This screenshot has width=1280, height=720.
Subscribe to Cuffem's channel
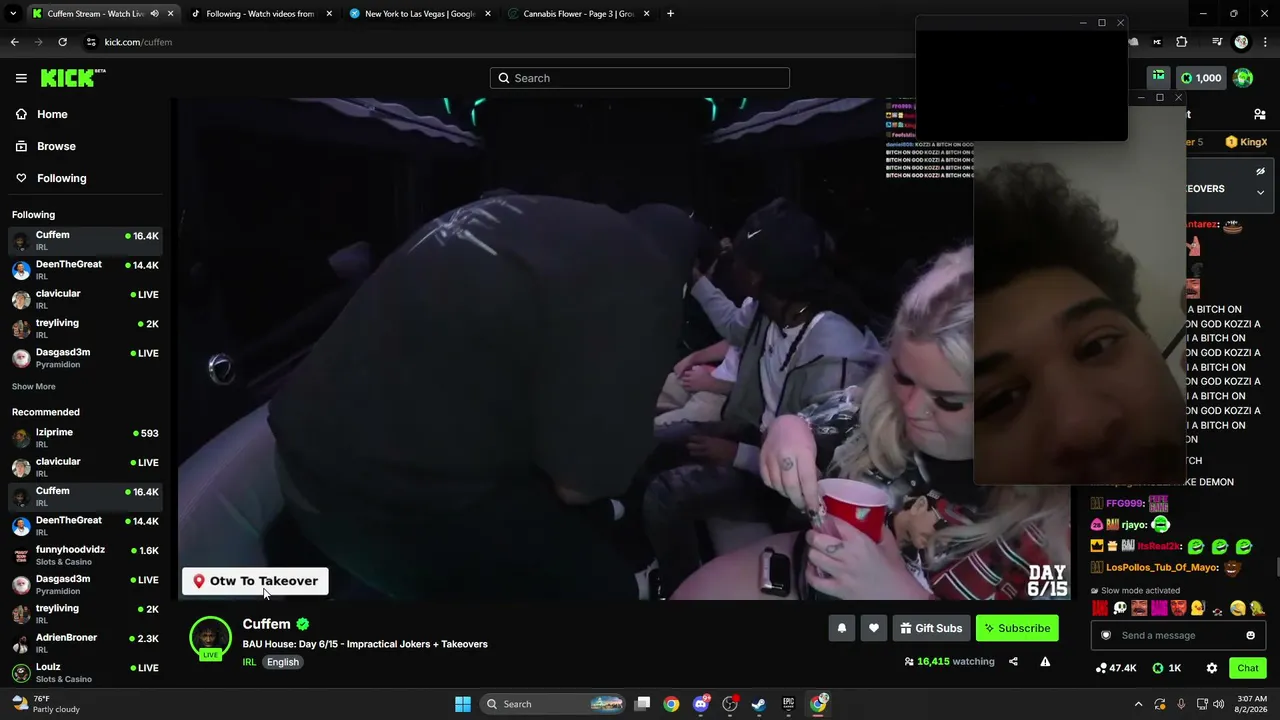tap(1017, 628)
